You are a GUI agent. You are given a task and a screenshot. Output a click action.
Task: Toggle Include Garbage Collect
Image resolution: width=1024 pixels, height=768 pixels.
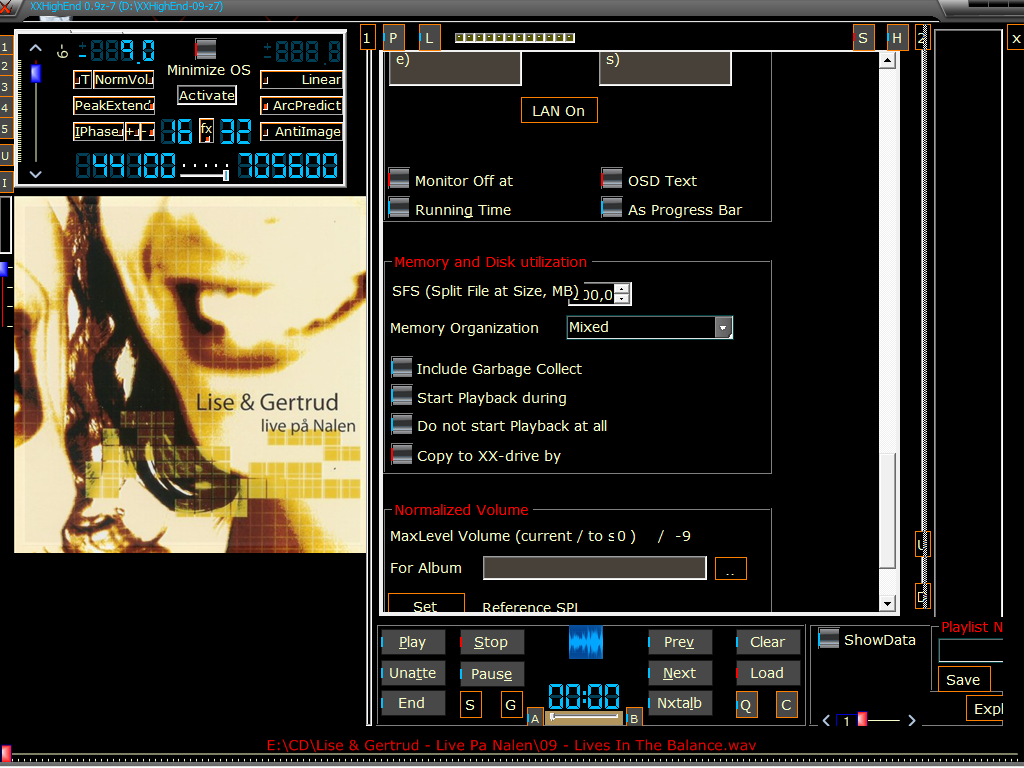click(x=402, y=367)
